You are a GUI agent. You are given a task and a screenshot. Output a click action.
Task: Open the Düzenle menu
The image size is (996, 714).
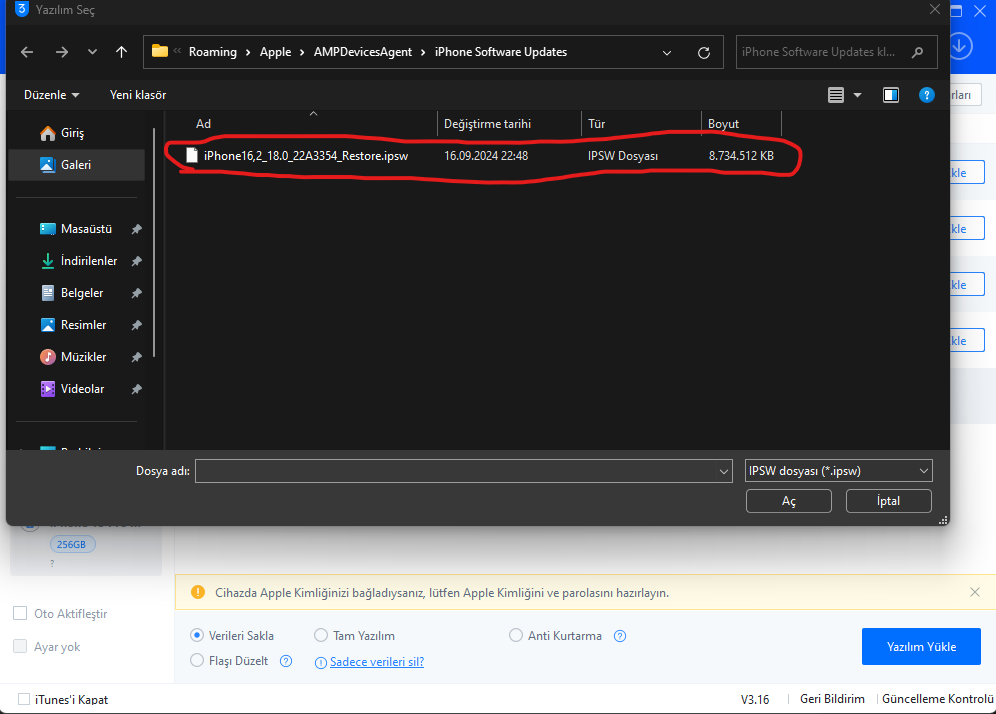51,95
